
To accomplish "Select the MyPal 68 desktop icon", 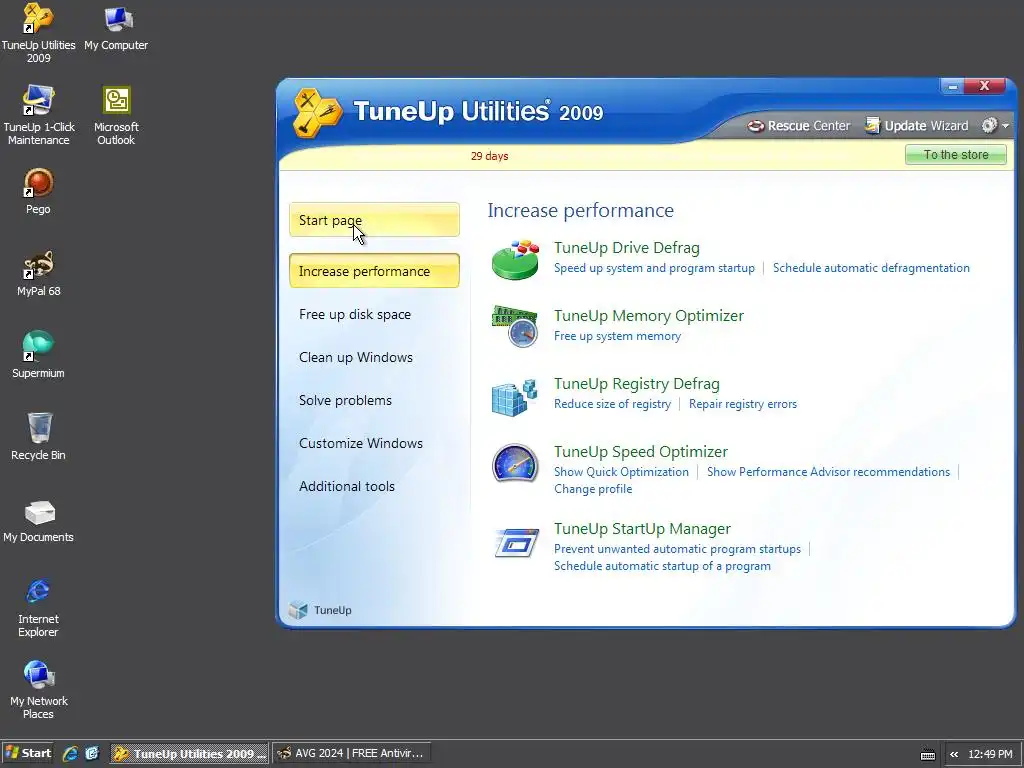I will coord(39,273).
